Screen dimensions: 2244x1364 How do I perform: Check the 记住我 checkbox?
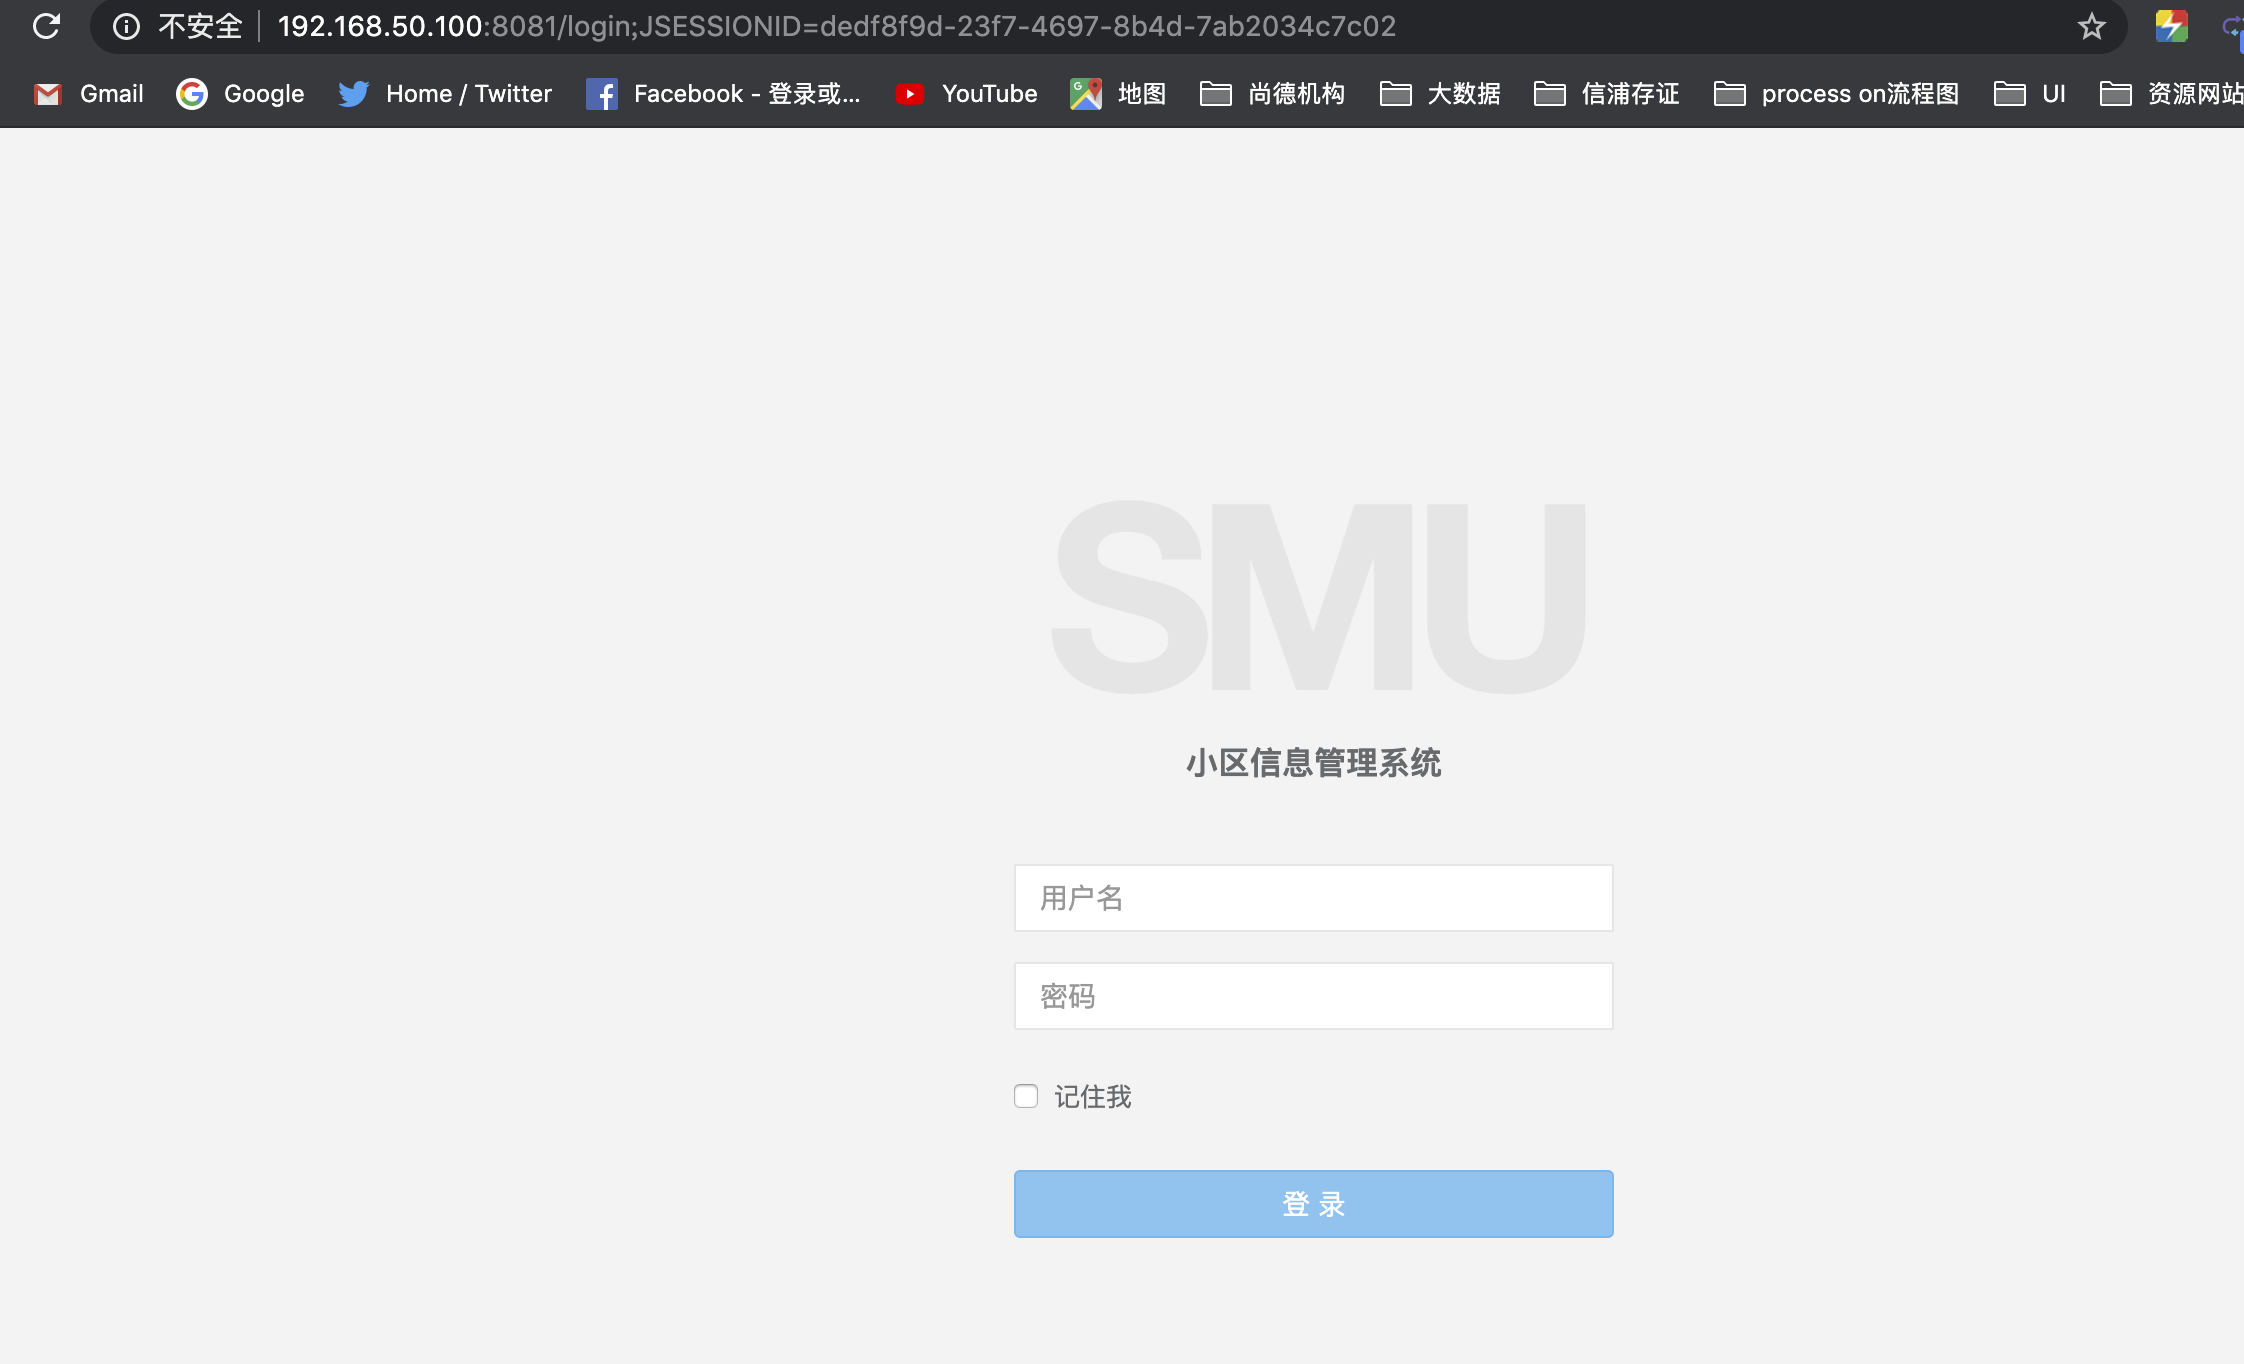click(x=1026, y=1096)
